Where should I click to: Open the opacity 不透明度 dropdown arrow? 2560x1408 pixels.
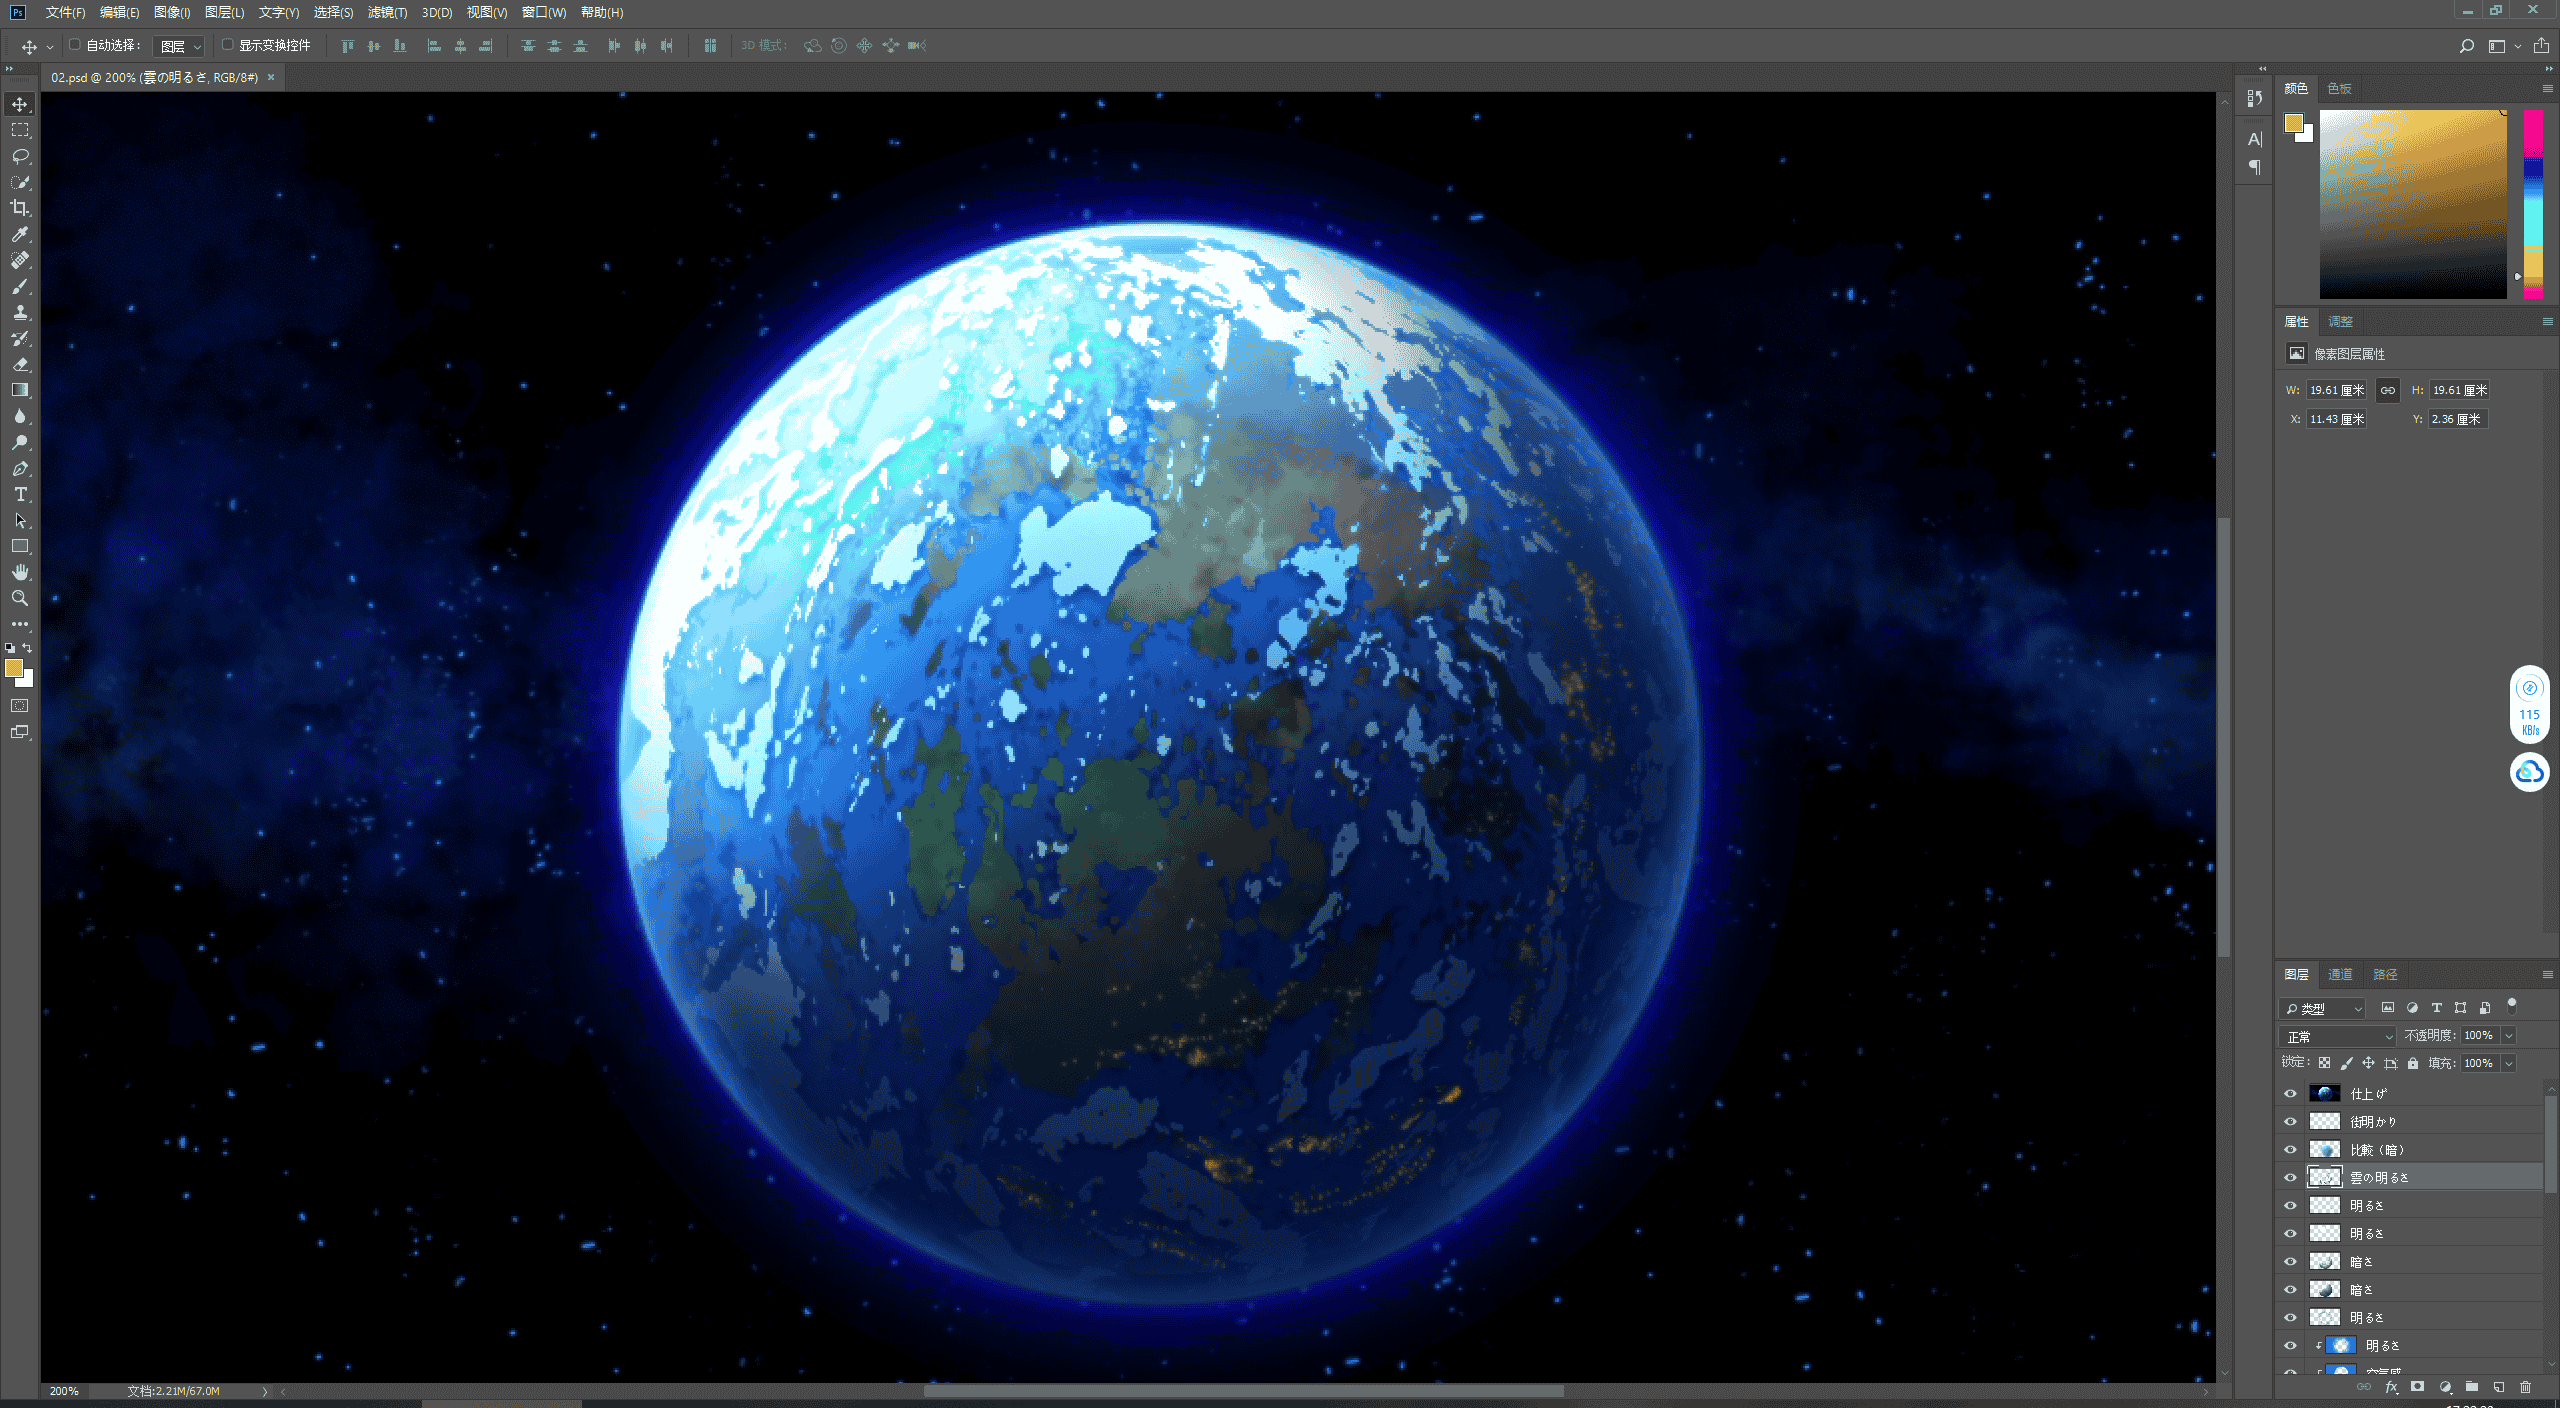[2509, 1036]
